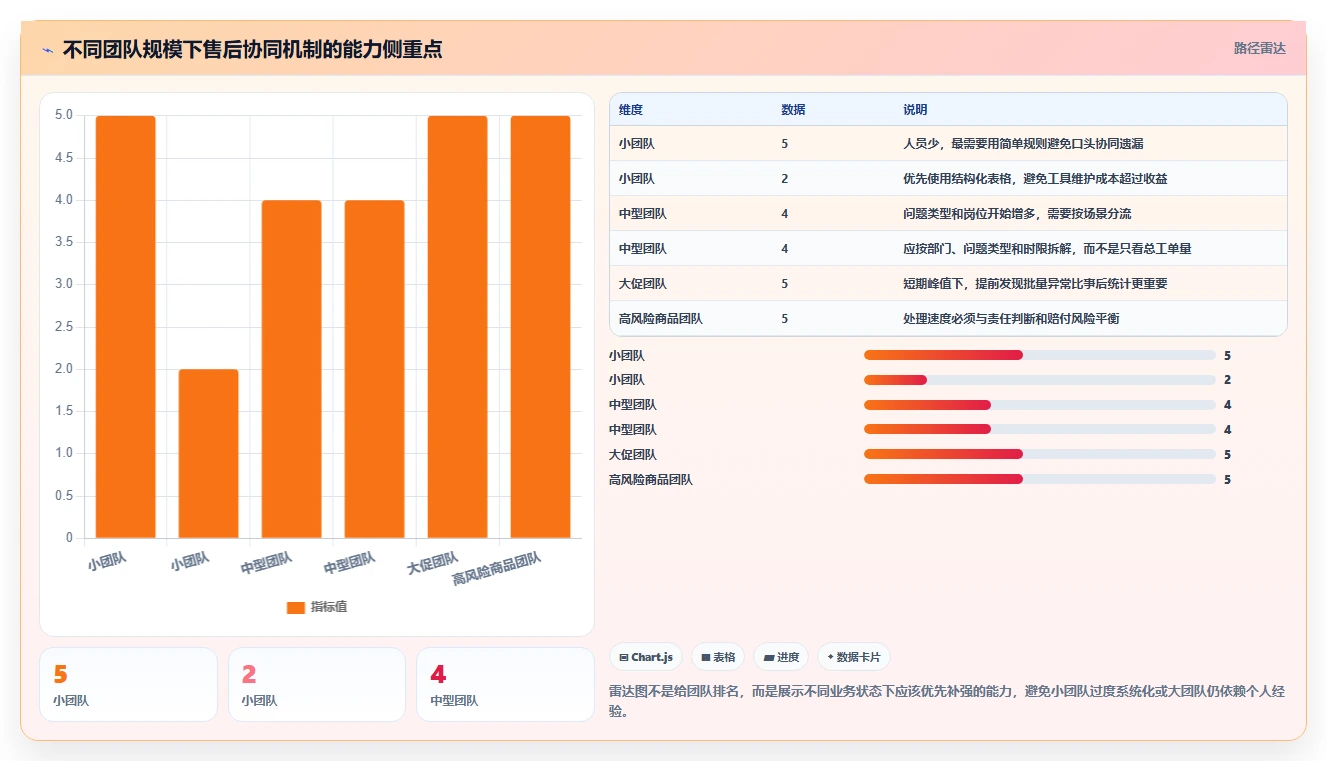Screen dimensions: 1327x761
Task: Click the title 不同团队规模下售后协同机制的能力侧重点
Action: tap(252, 49)
